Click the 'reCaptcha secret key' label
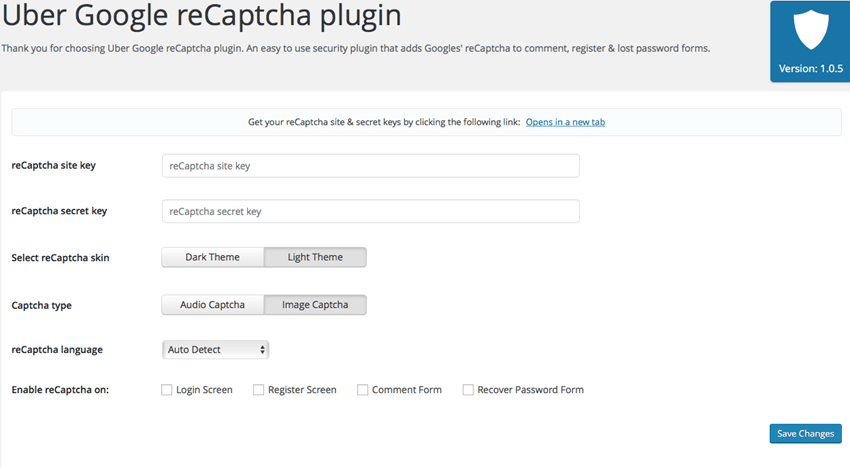 pos(59,211)
